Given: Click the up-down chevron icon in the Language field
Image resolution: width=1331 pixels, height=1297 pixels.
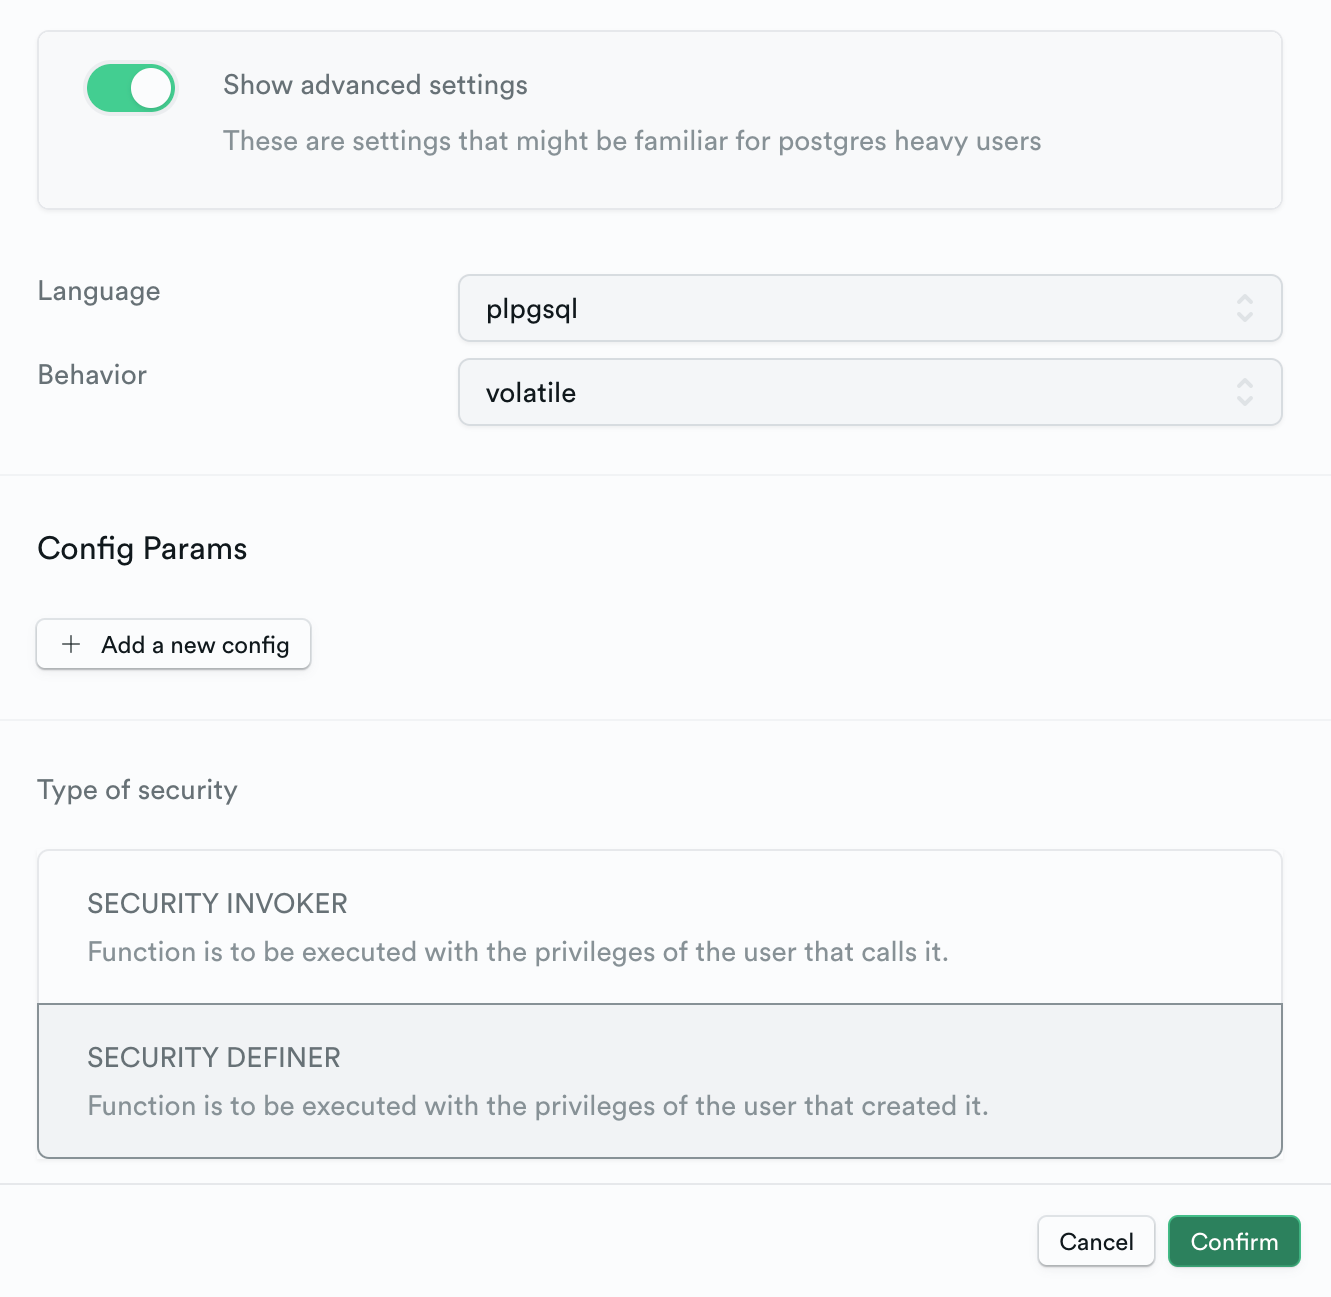Looking at the screenshot, I should 1244,308.
